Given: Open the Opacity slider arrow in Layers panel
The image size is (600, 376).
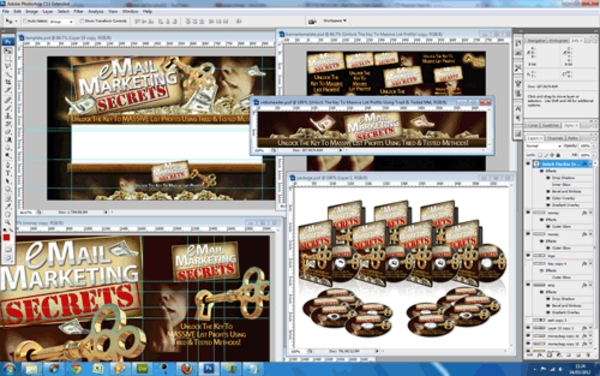Looking at the screenshot, I should [x=593, y=146].
